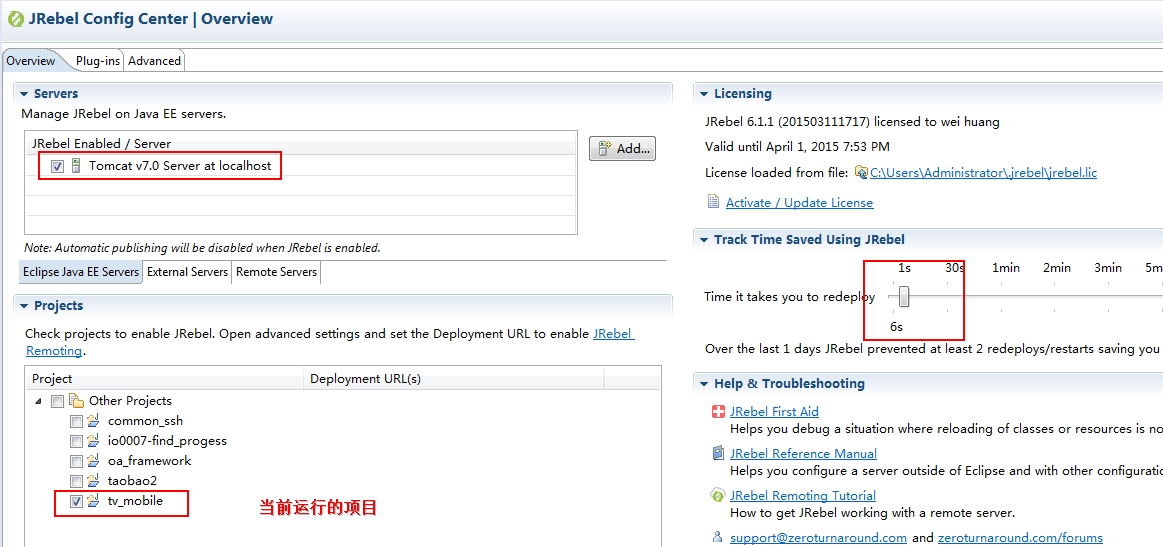This screenshot has width=1163, height=547.
Task: Open the Remote Servers tab
Action: (x=276, y=272)
